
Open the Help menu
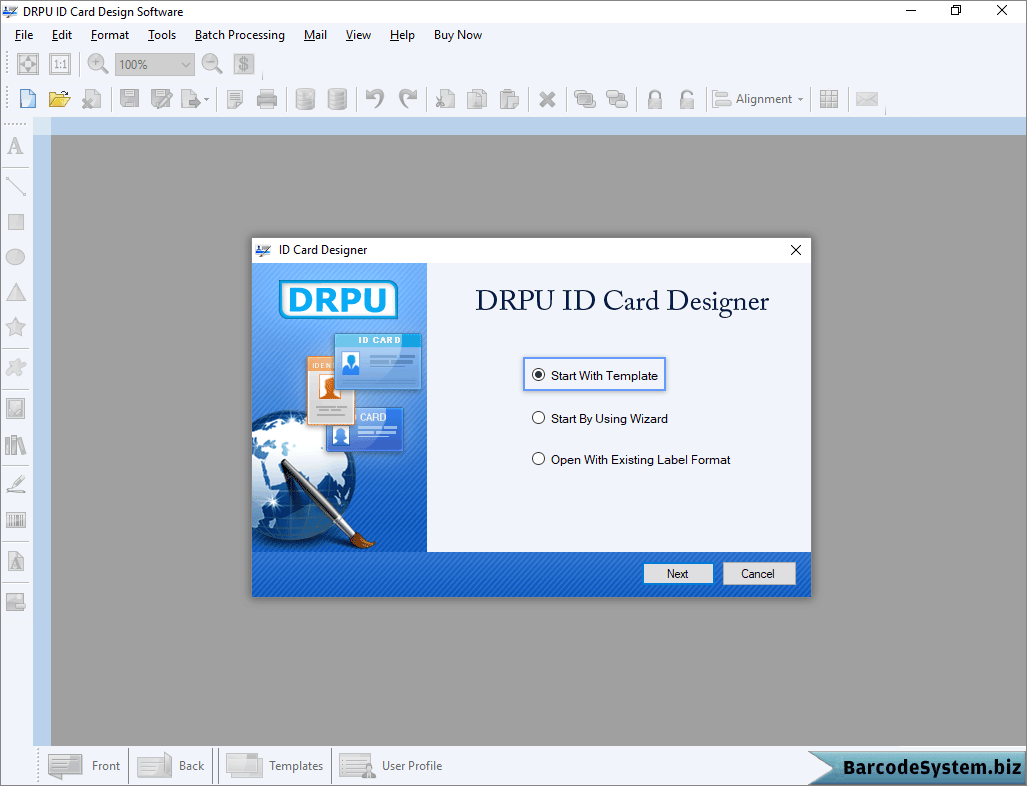pos(402,35)
